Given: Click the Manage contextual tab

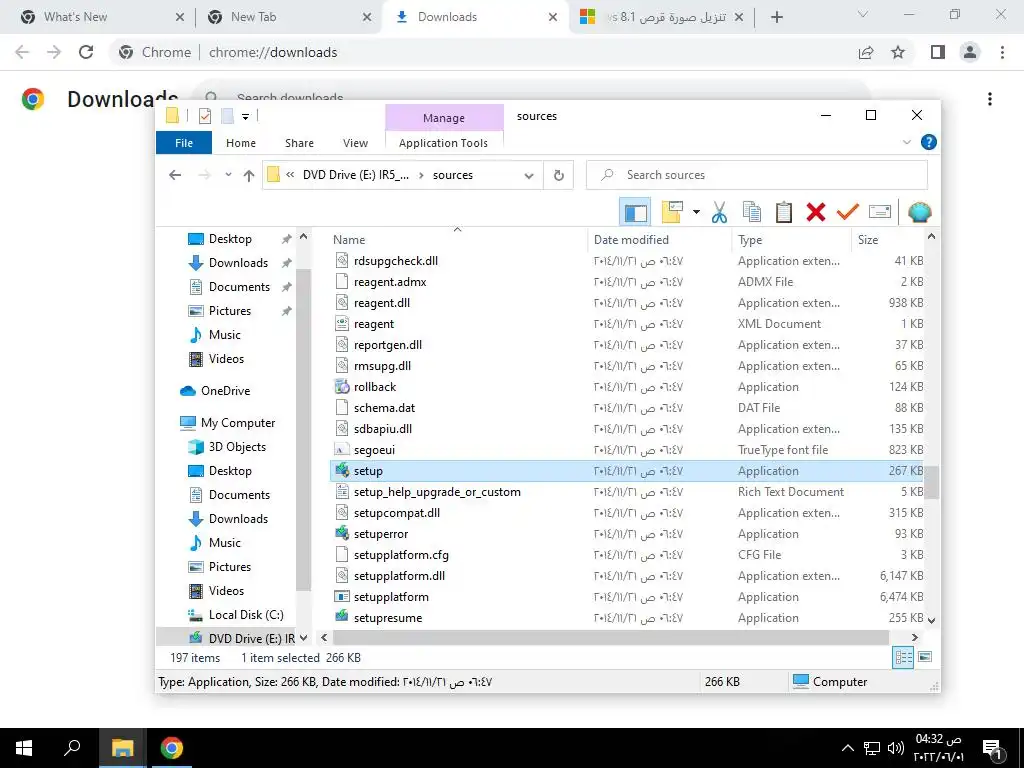Looking at the screenshot, I should point(444,118).
